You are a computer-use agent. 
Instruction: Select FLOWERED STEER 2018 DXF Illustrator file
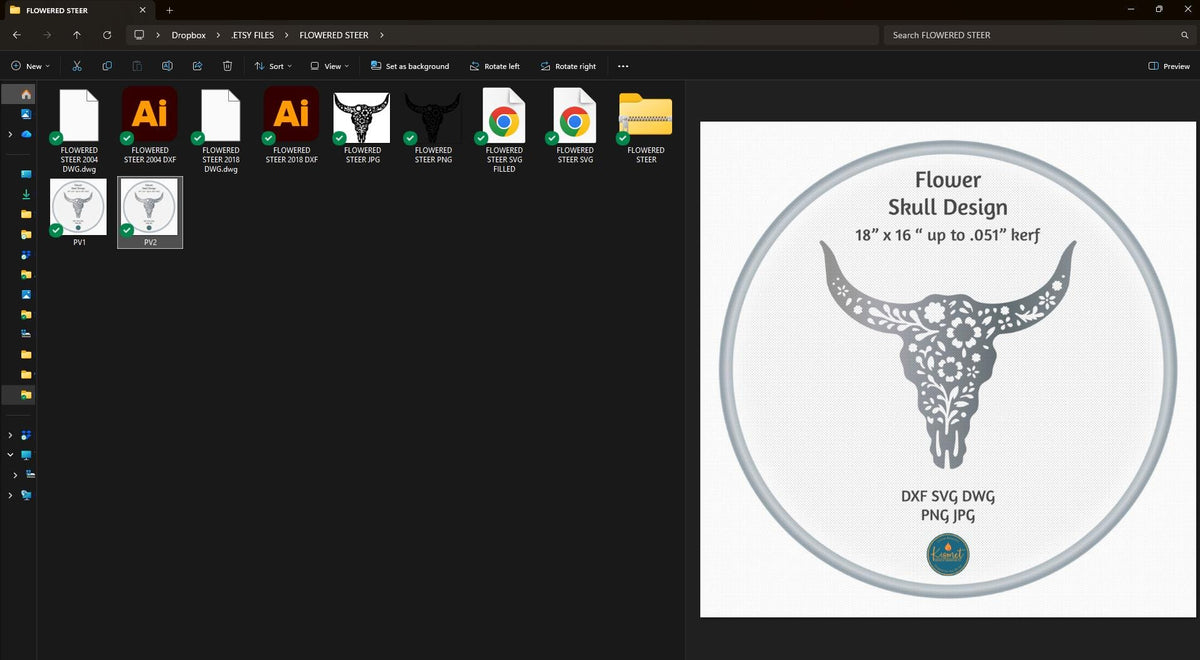click(x=291, y=127)
